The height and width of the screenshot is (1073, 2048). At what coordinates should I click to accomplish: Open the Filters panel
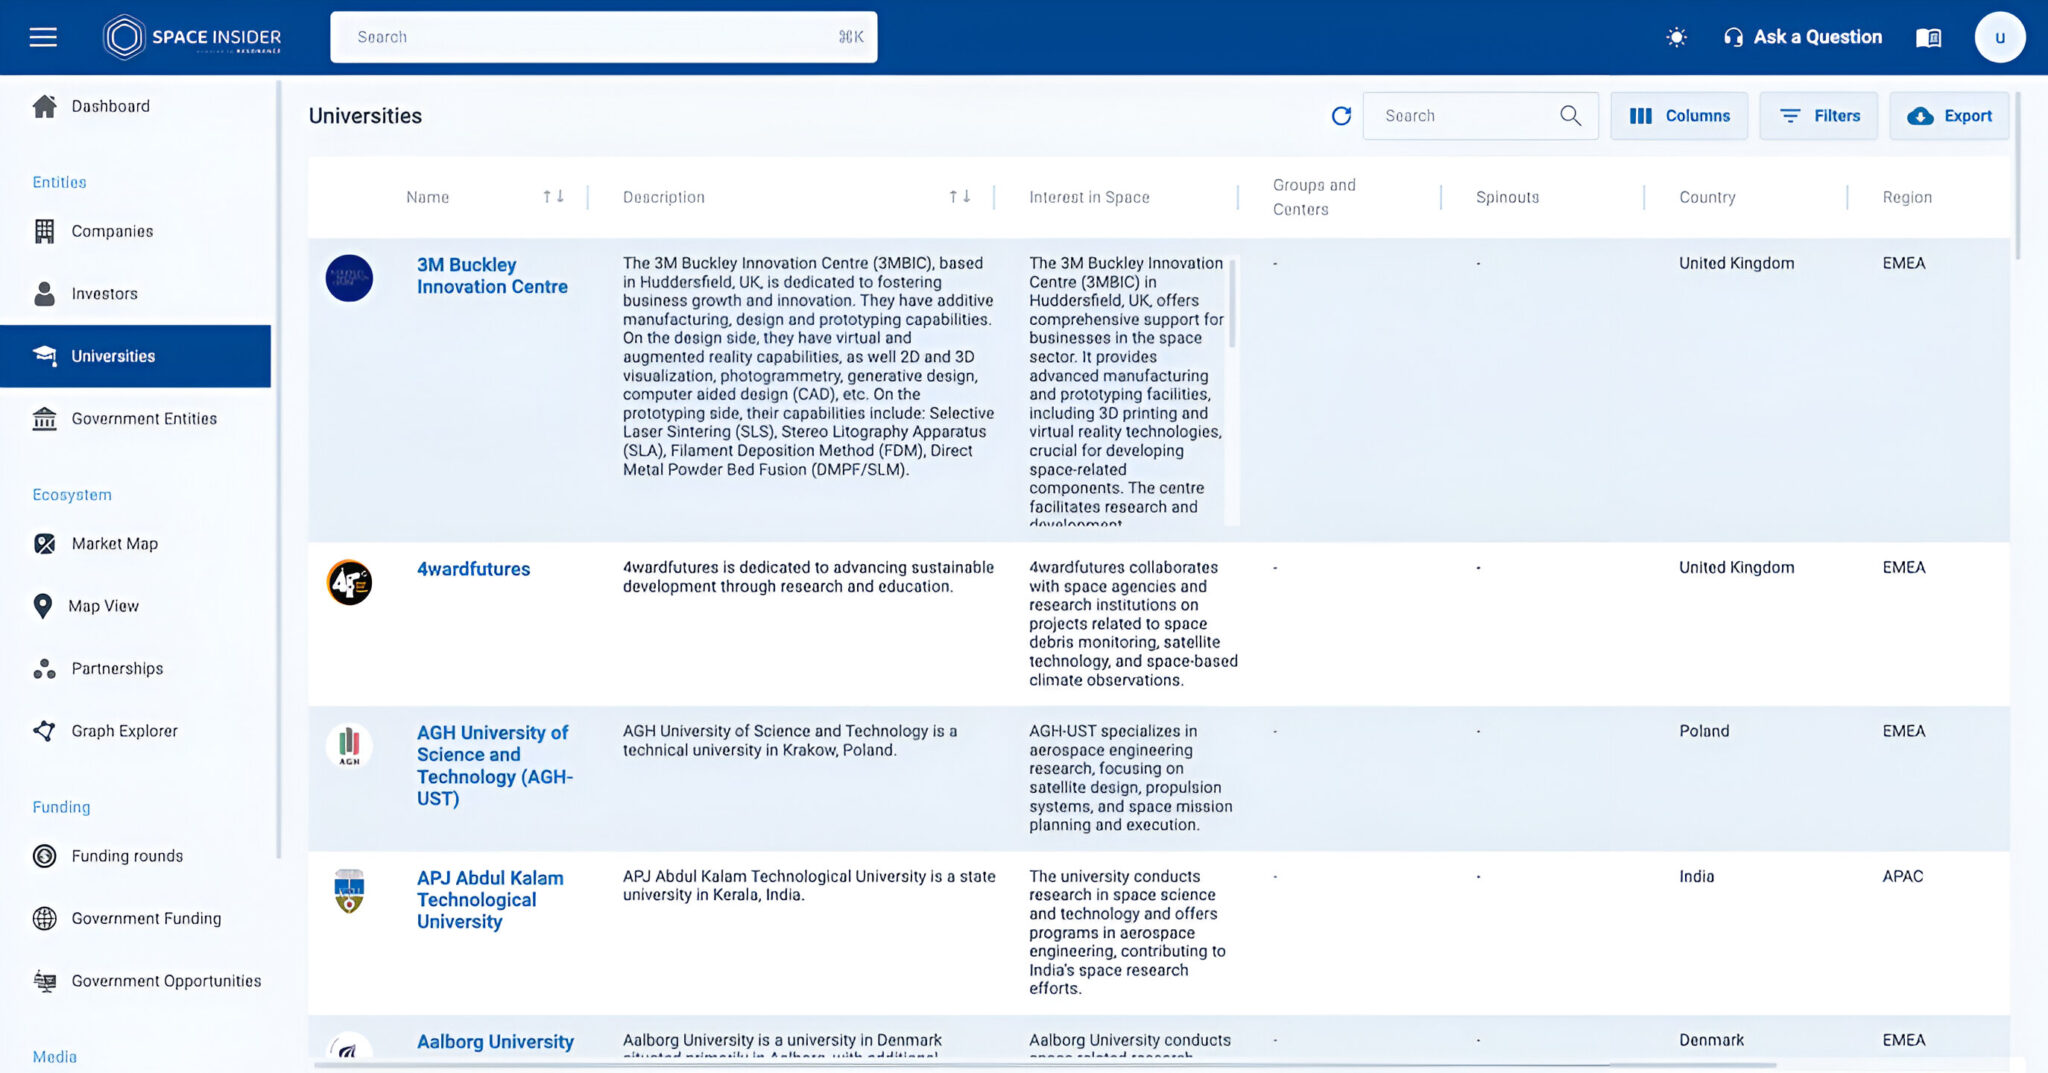(1819, 116)
